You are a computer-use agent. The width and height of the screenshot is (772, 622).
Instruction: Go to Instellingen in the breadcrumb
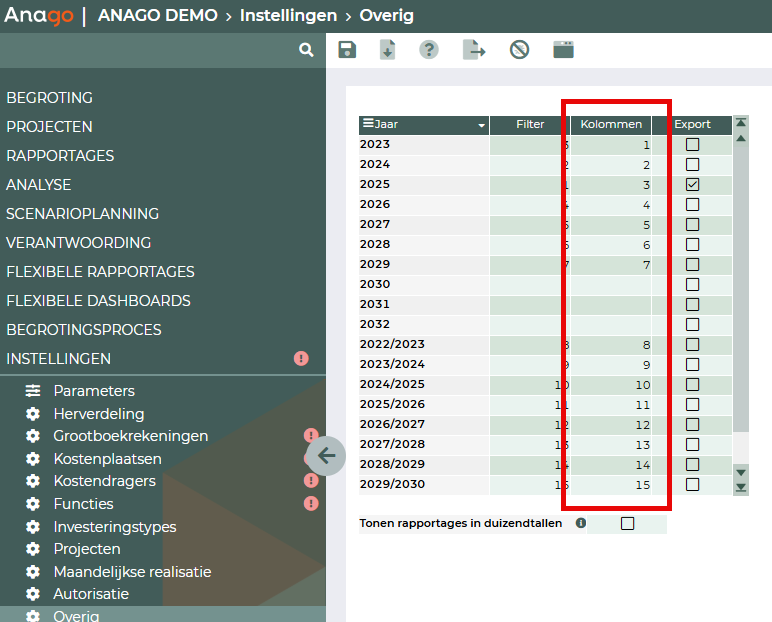tap(289, 16)
